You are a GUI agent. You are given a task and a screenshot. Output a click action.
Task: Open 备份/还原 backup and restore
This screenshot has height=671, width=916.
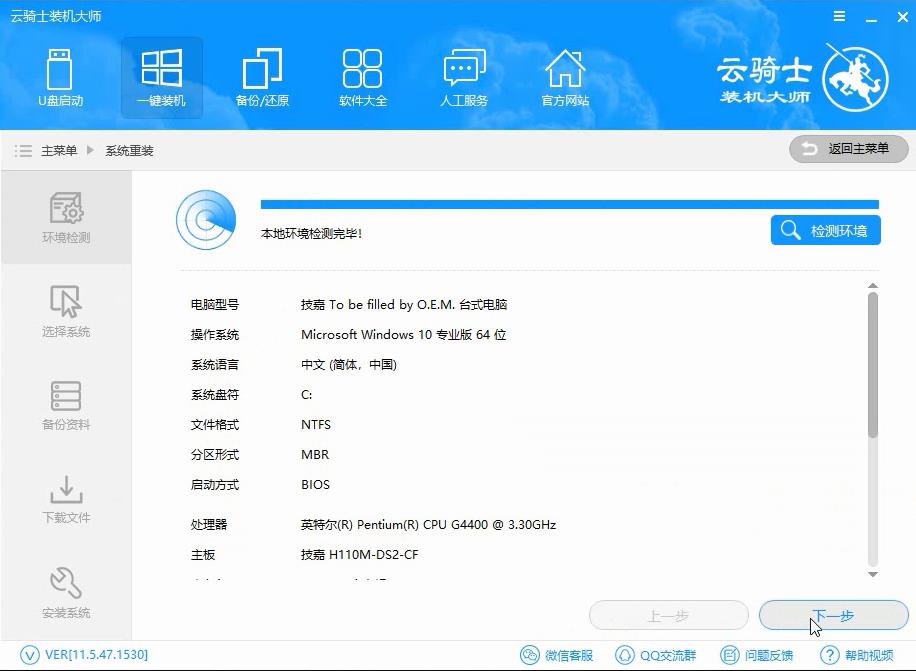point(262,77)
